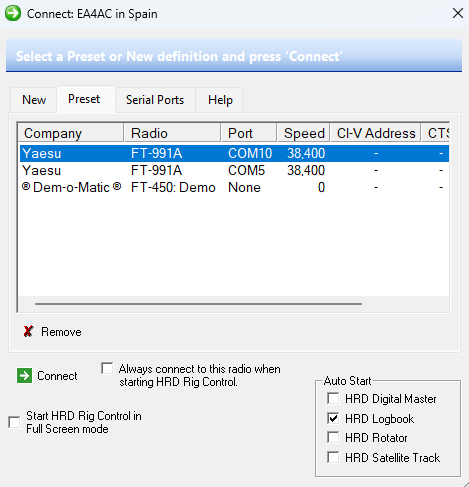Check HRD Satellite Track option

tap(333, 457)
